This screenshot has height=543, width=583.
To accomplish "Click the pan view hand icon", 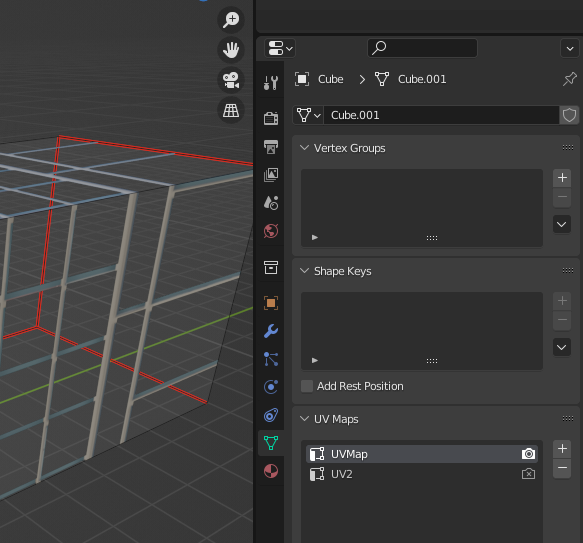I will point(231,50).
